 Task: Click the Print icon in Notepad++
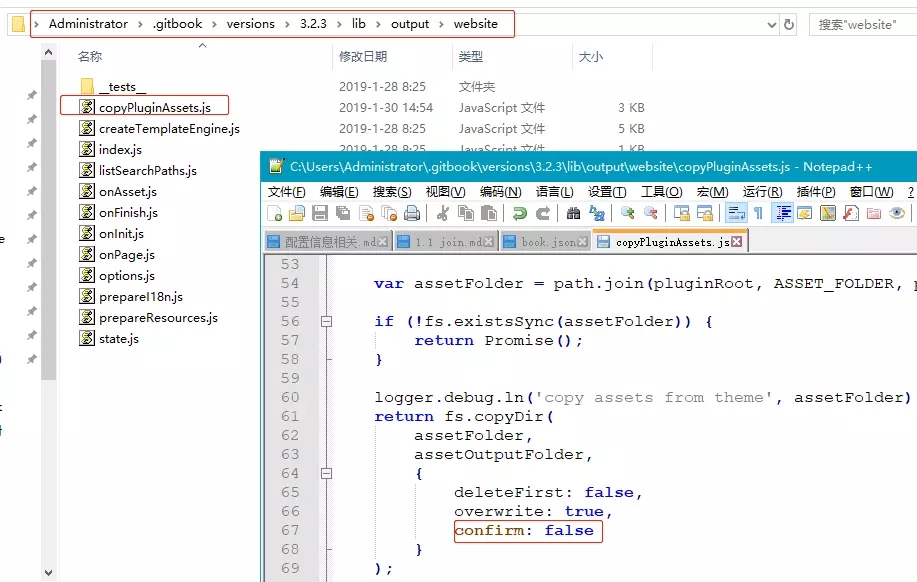[x=412, y=213]
